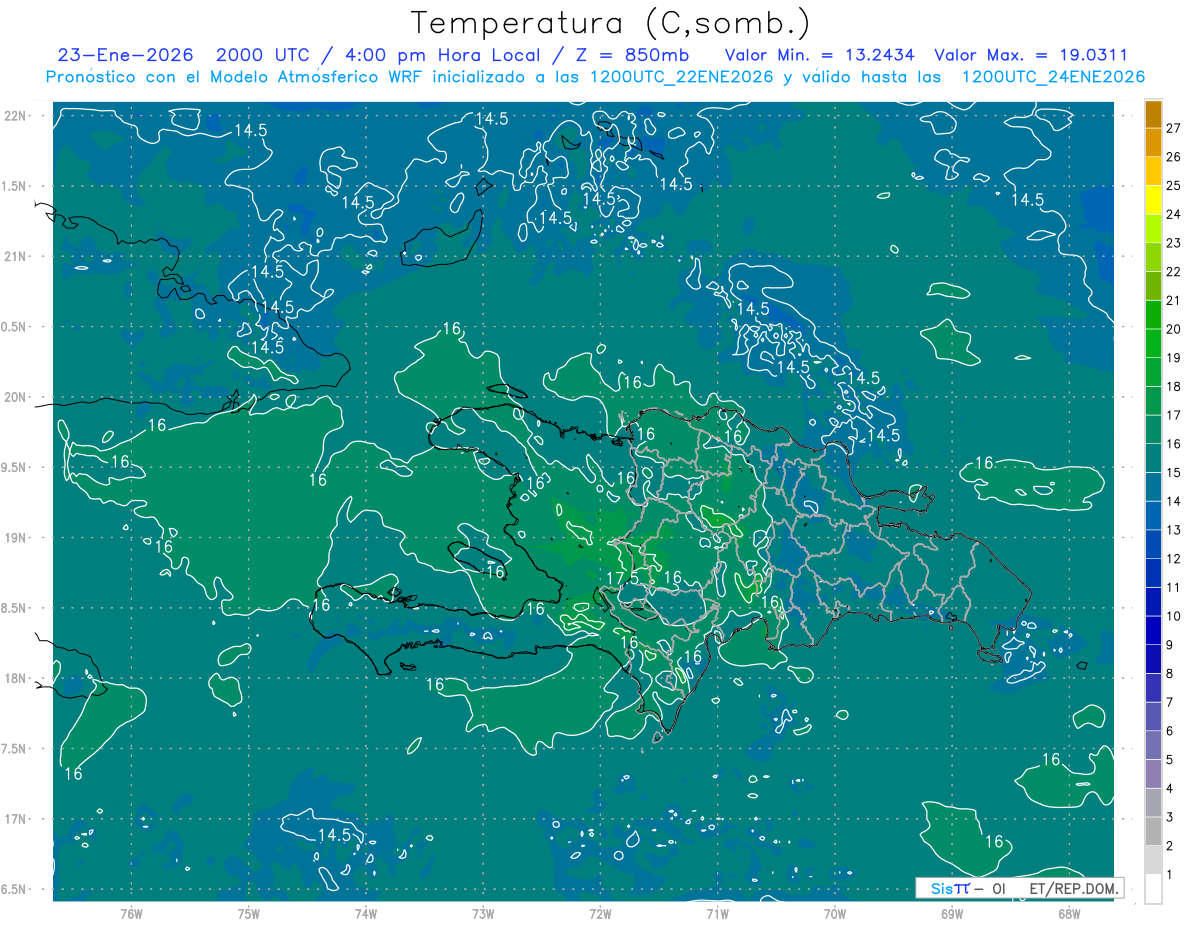Click the color bar label "1"

[x=1170, y=875]
